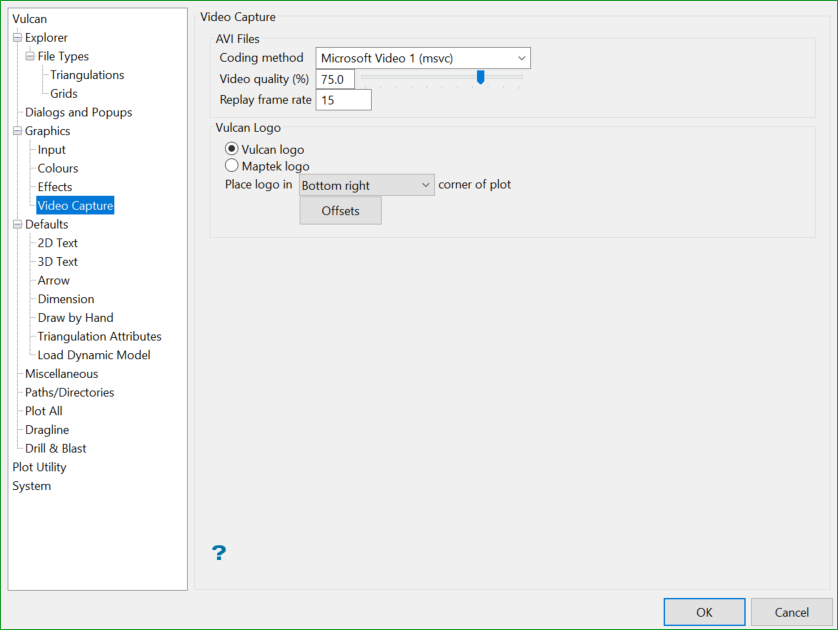Screen dimensions: 838x630
Task: Click the Offsets button
Action: coord(340,211)
